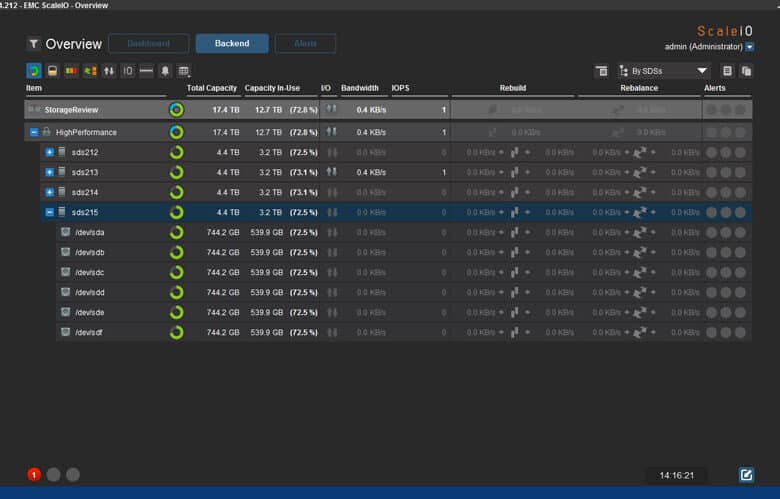Click the I/O arrows icon in the StorageReview row
This screenshot has width=780, height=499.
tap(331, 109)
